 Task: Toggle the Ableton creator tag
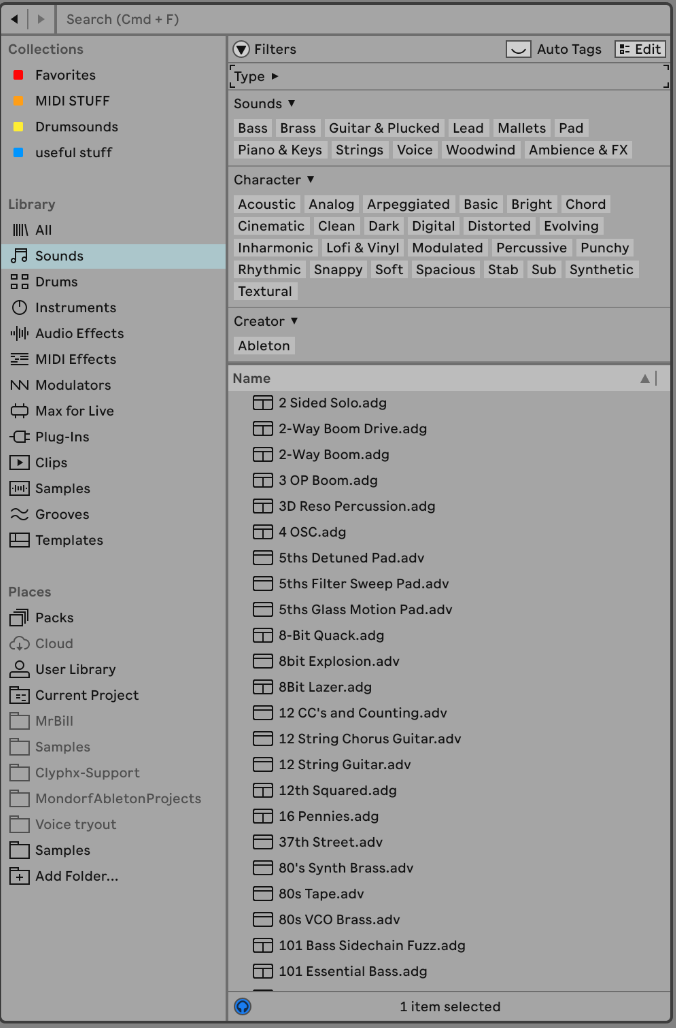264,345
